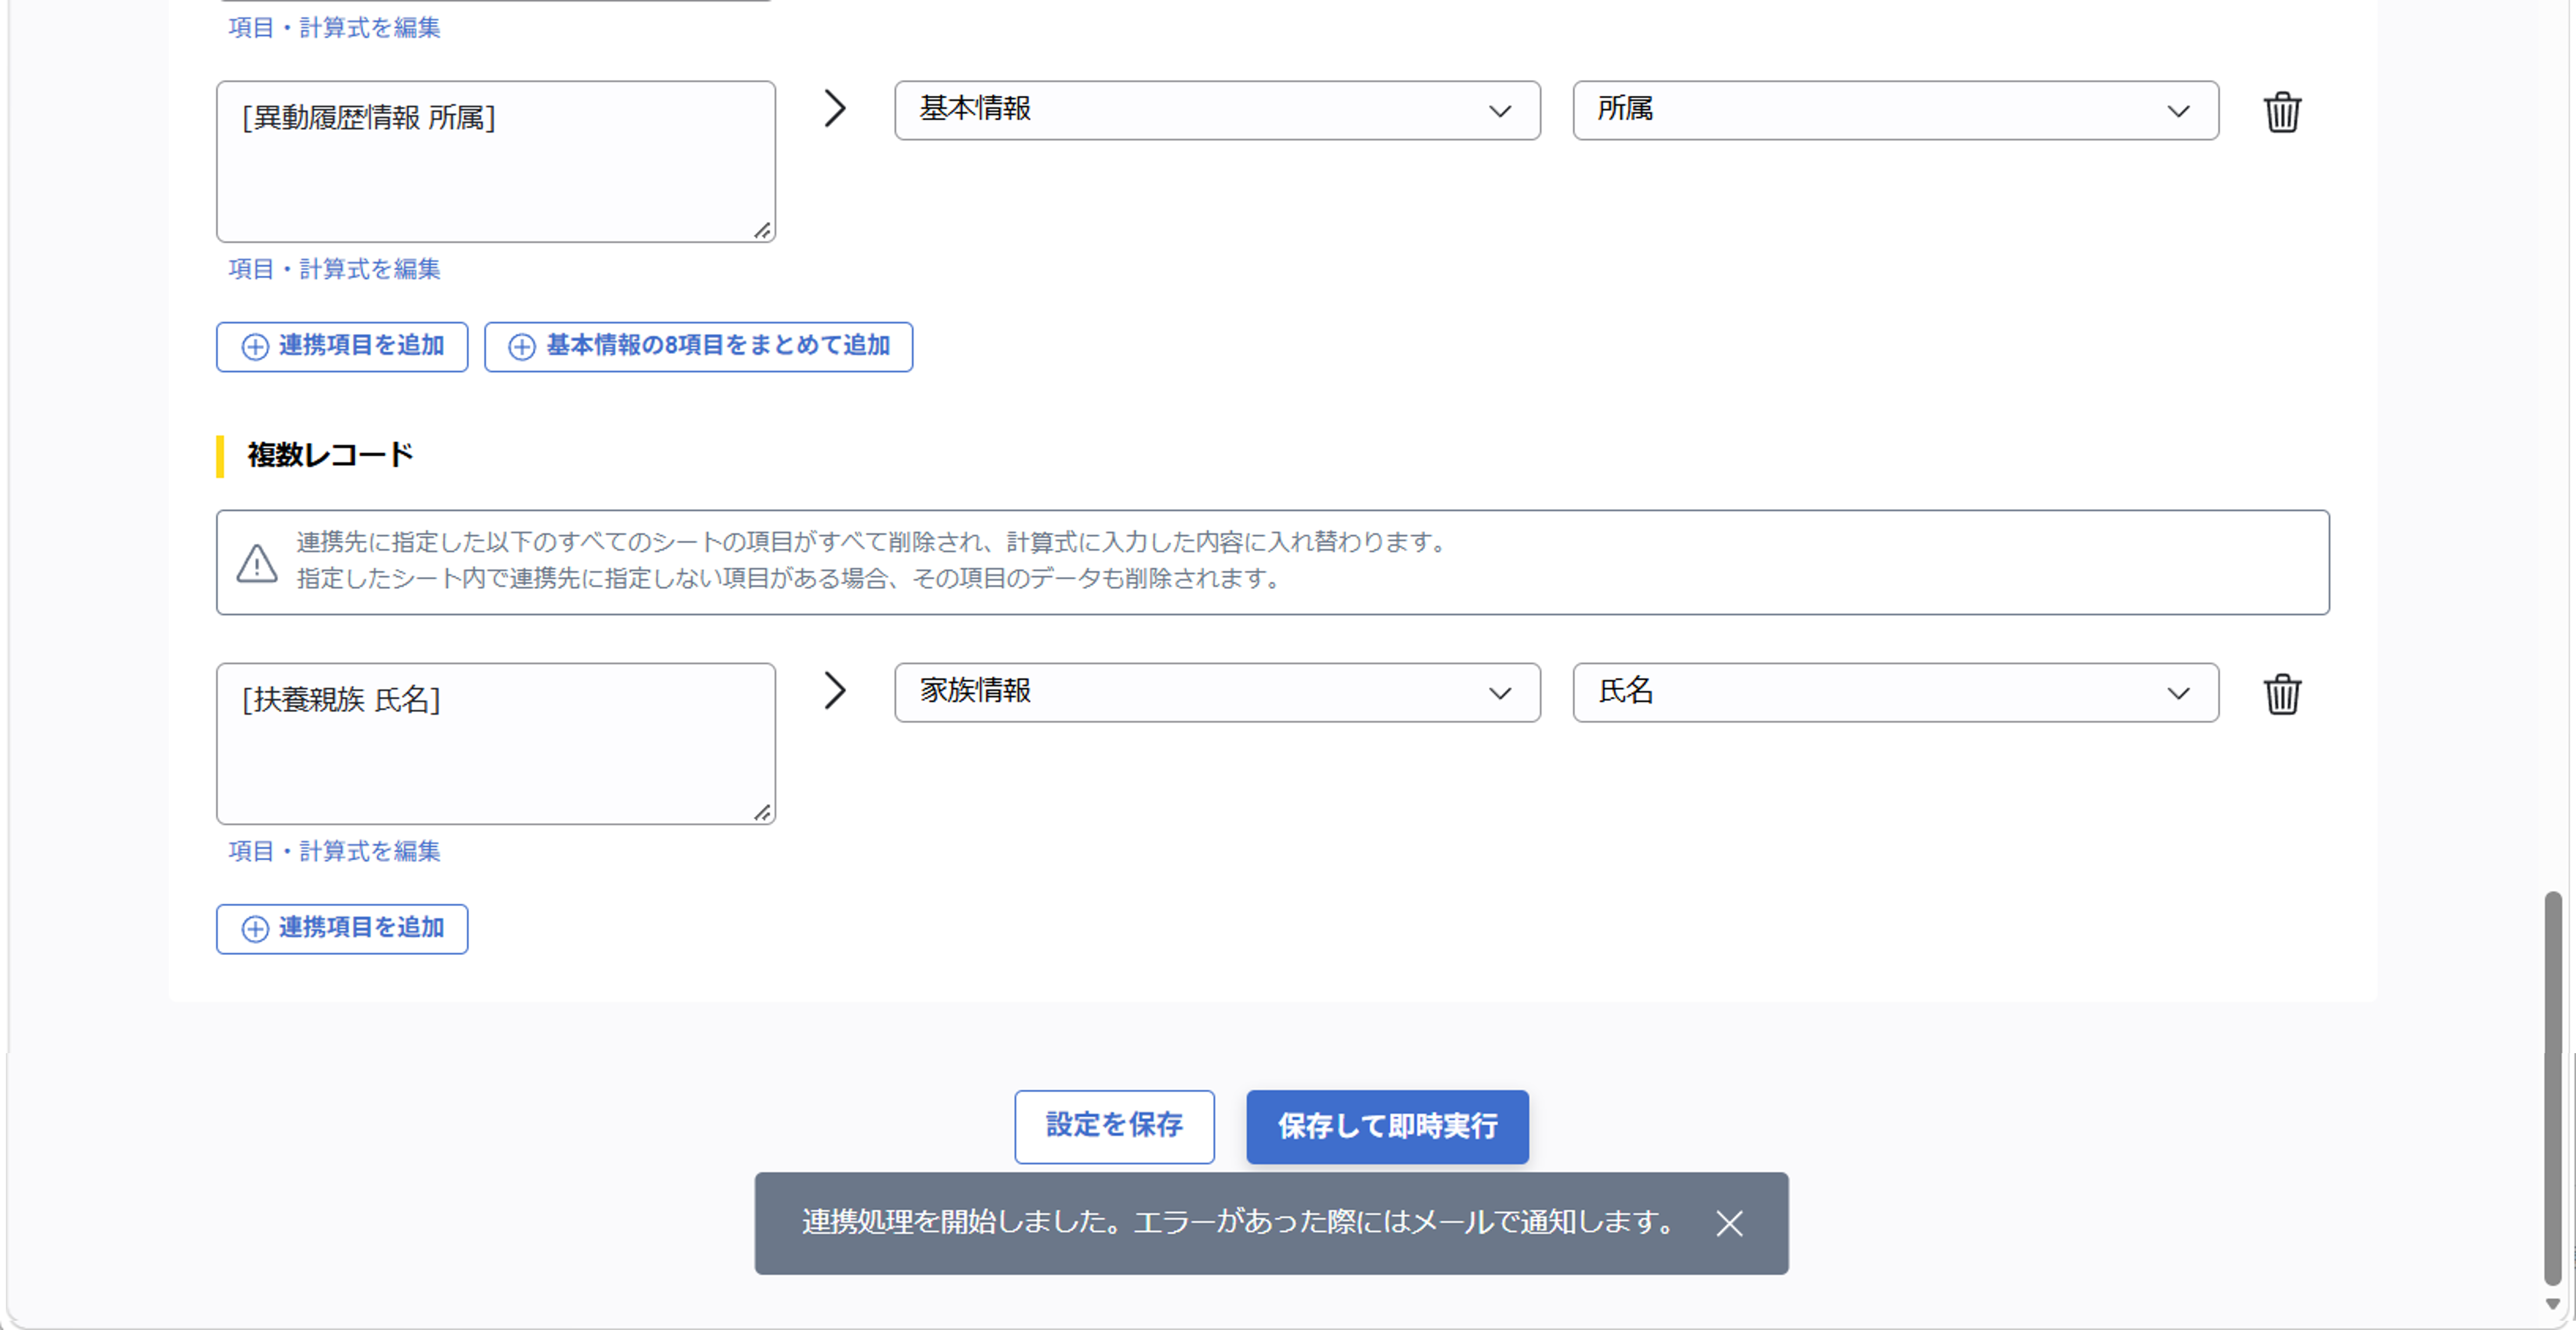Click 設定を保存 button

(1114, 1126)
